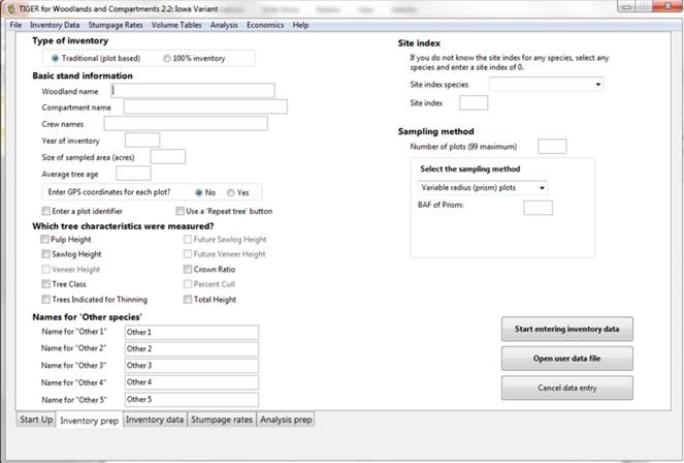This screenshot has height=463, width=684.
Task: Click Start entering inventory data button
Action: coord(566,328)
